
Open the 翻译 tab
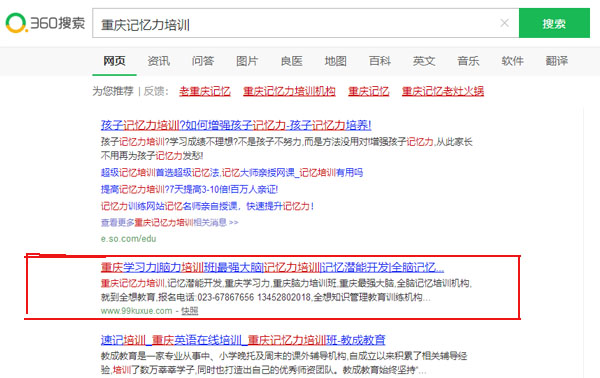(x=556, y=61)
